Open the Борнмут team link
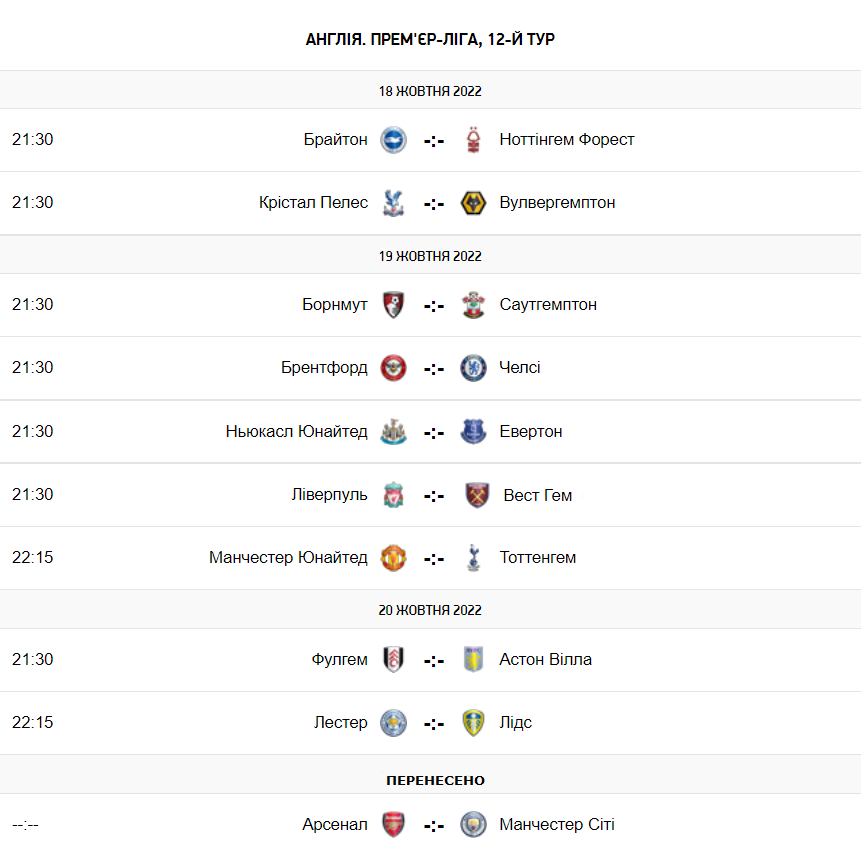Viewport: 861px width, 864px height. coord(335,304)
